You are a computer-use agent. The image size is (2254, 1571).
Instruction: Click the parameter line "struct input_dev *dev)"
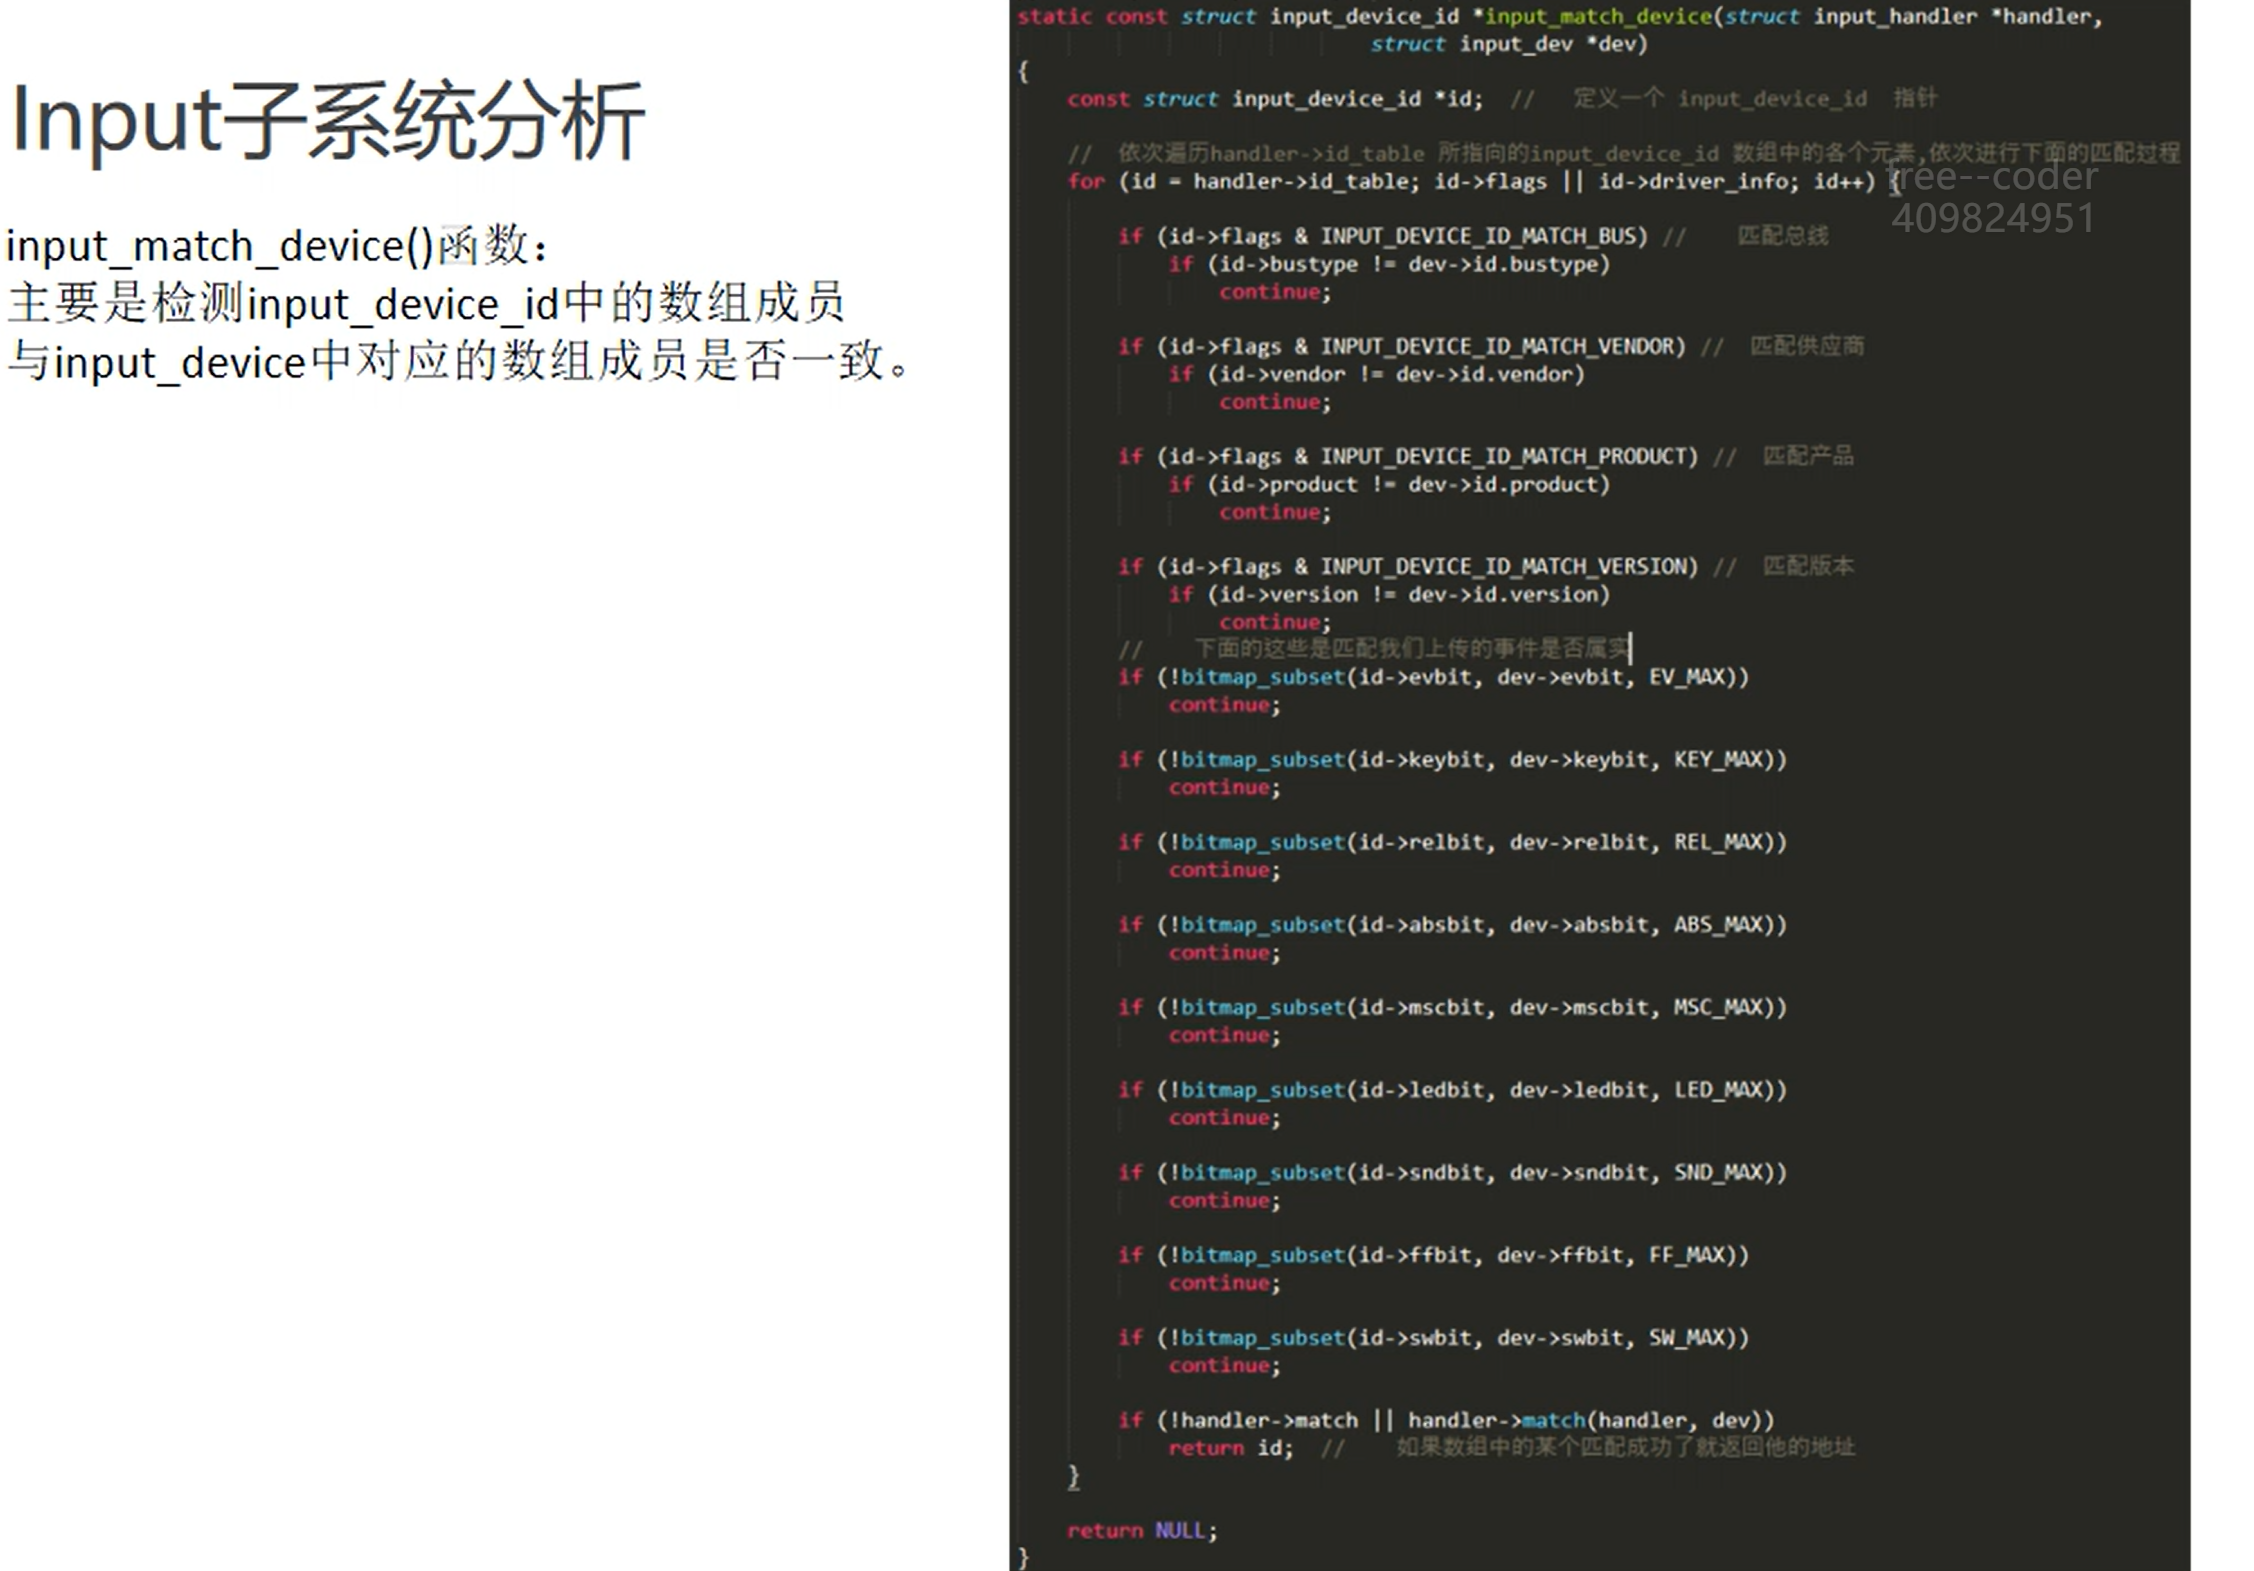coord(1509,44)
